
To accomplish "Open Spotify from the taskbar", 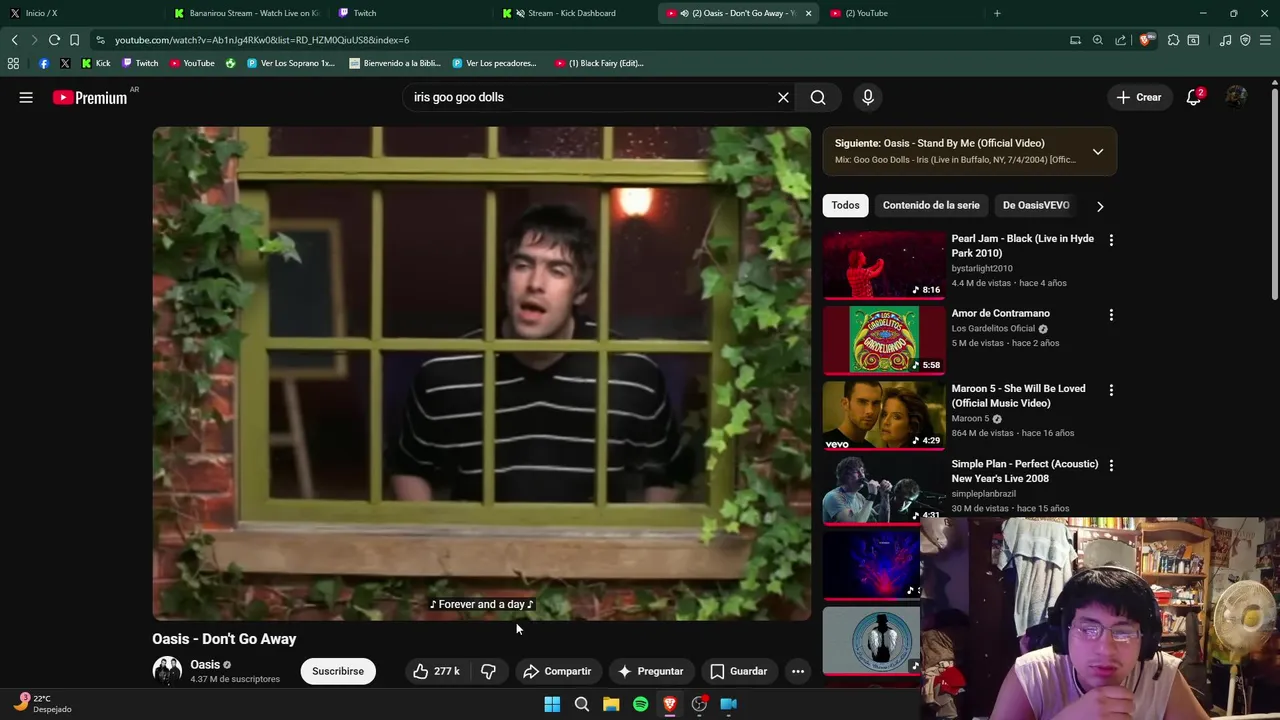I will click(641, 704).
